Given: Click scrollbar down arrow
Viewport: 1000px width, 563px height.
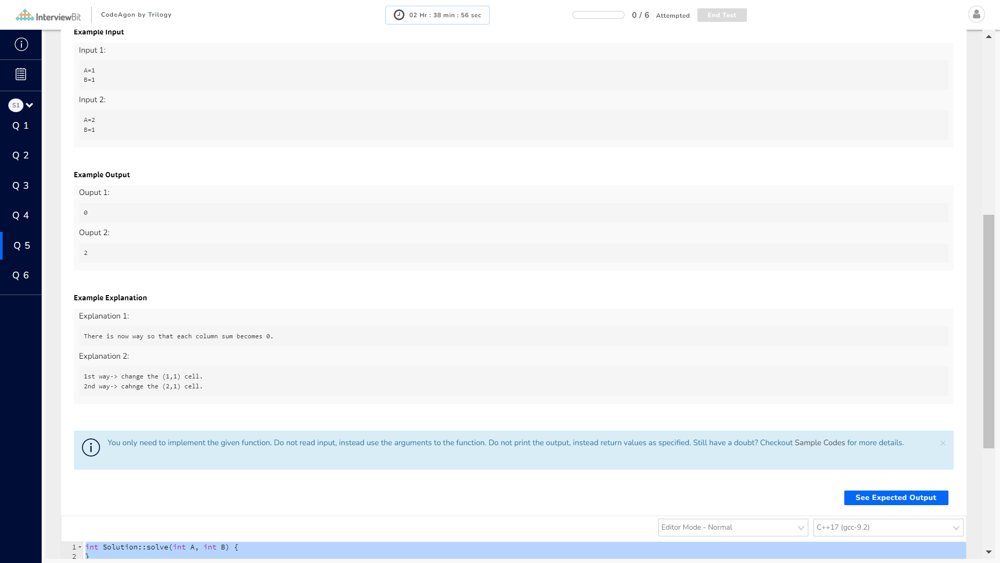Looking at the screenshot, I should click(x=989, y=552).
